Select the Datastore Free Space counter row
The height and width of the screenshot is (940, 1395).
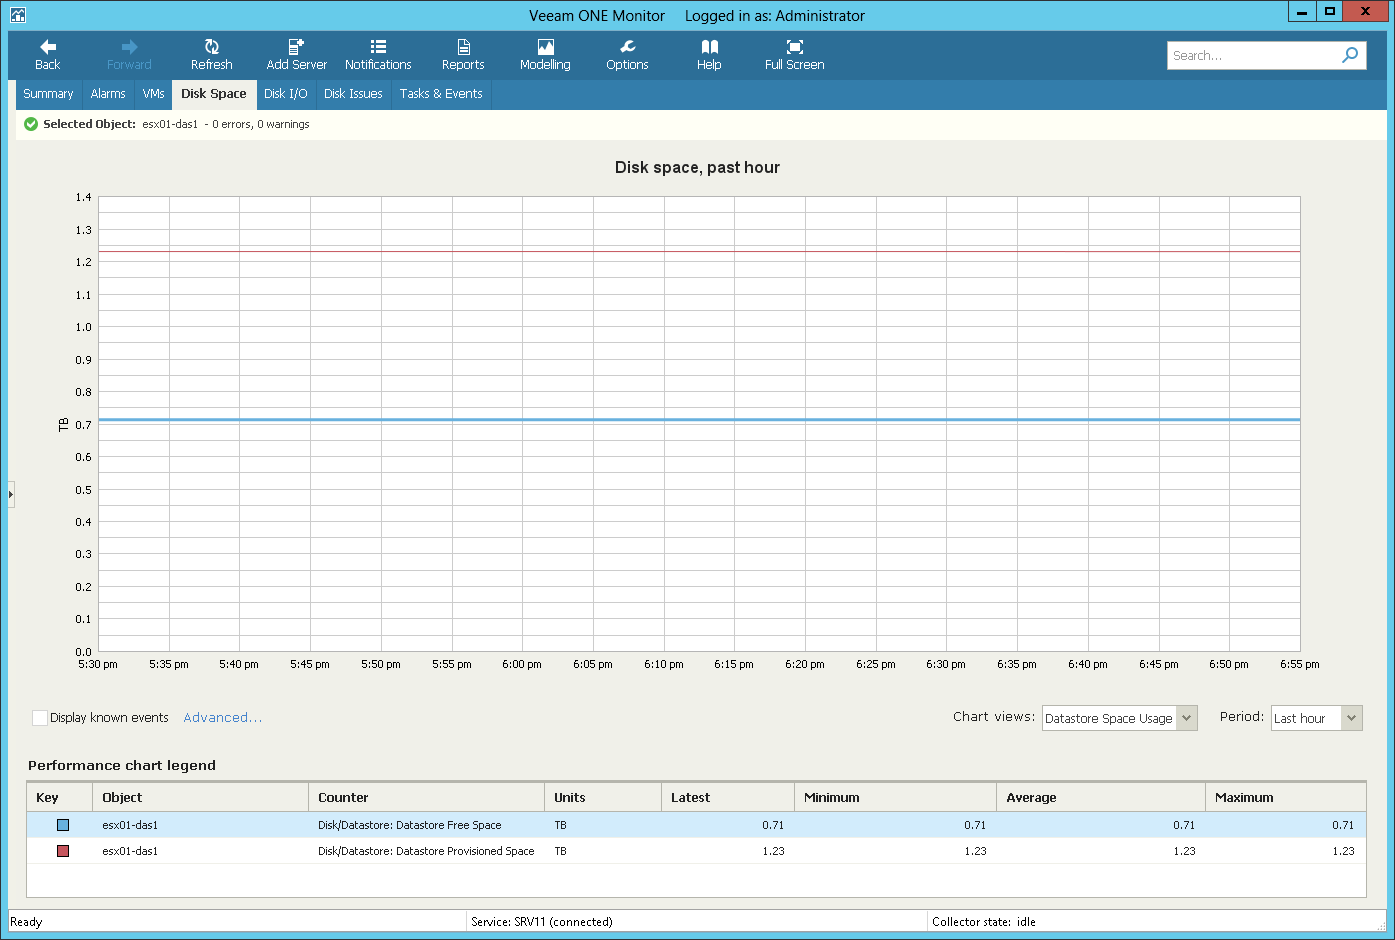(696, 825)
